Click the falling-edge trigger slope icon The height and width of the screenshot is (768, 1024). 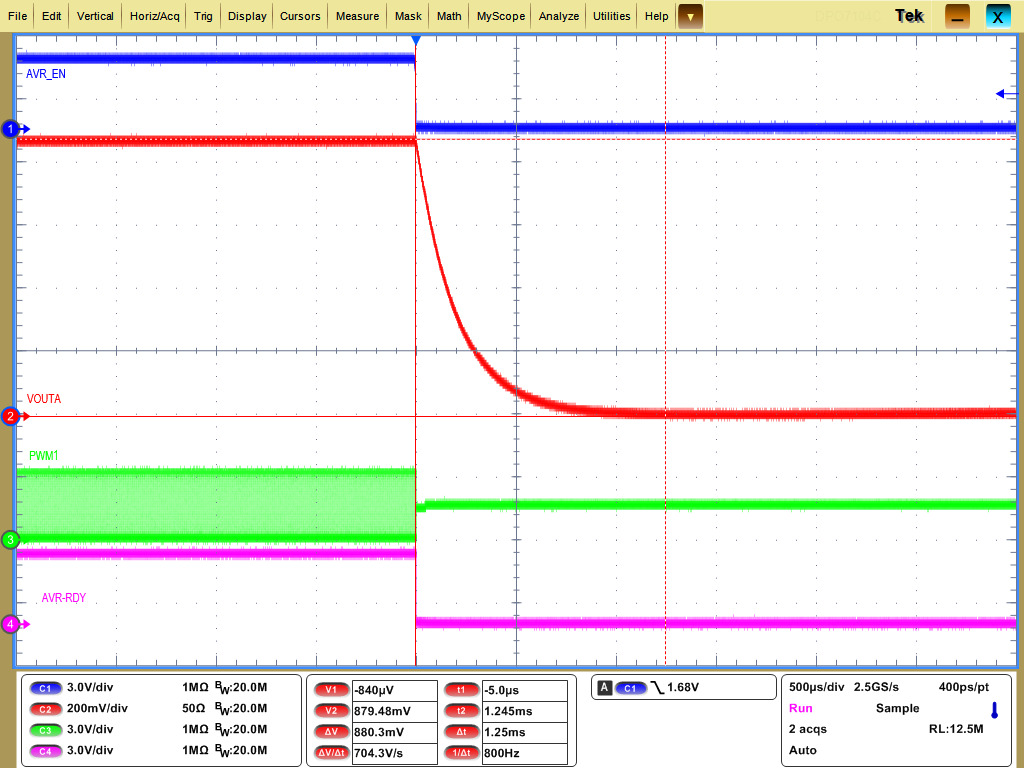[x=657, y=687]
